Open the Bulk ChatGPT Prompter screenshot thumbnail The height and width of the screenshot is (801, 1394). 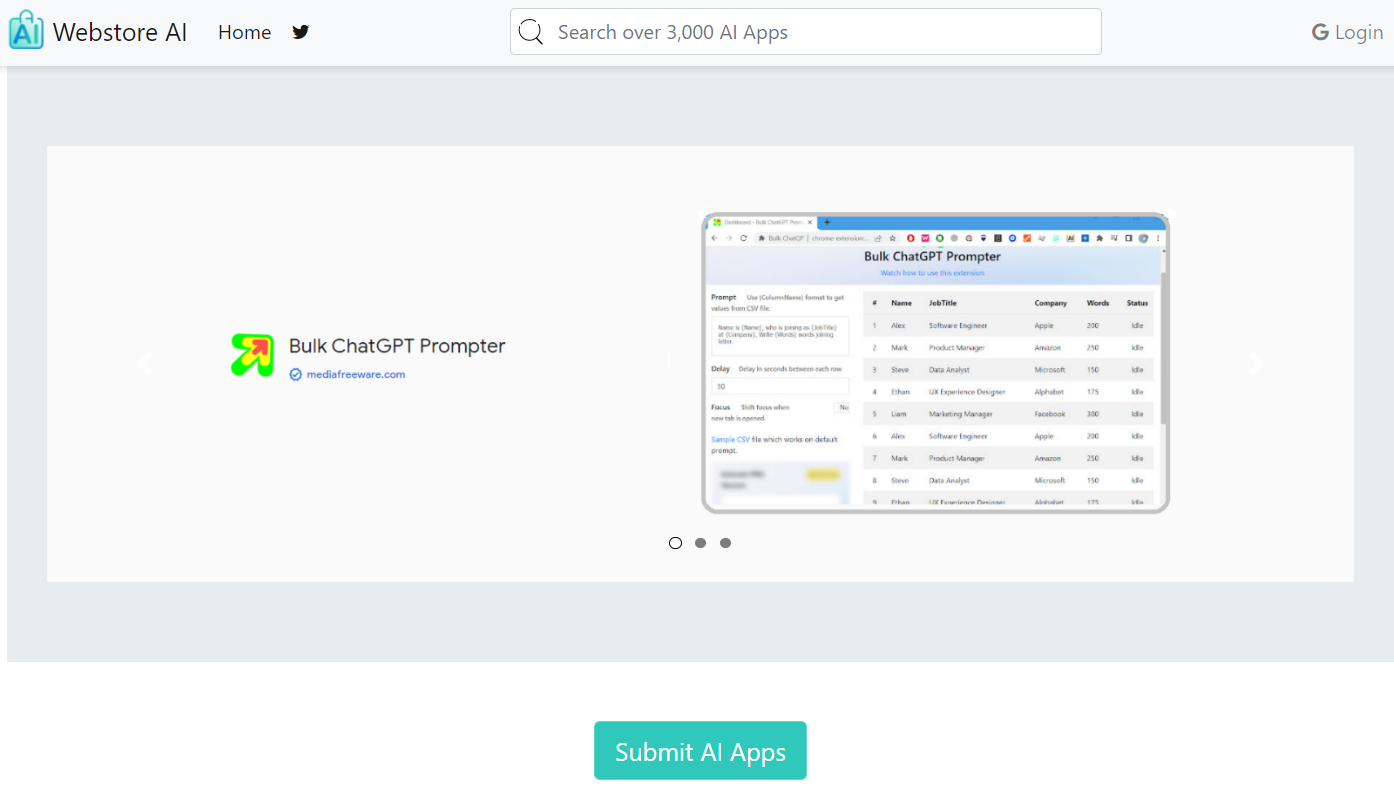click(x=935, y=363)
